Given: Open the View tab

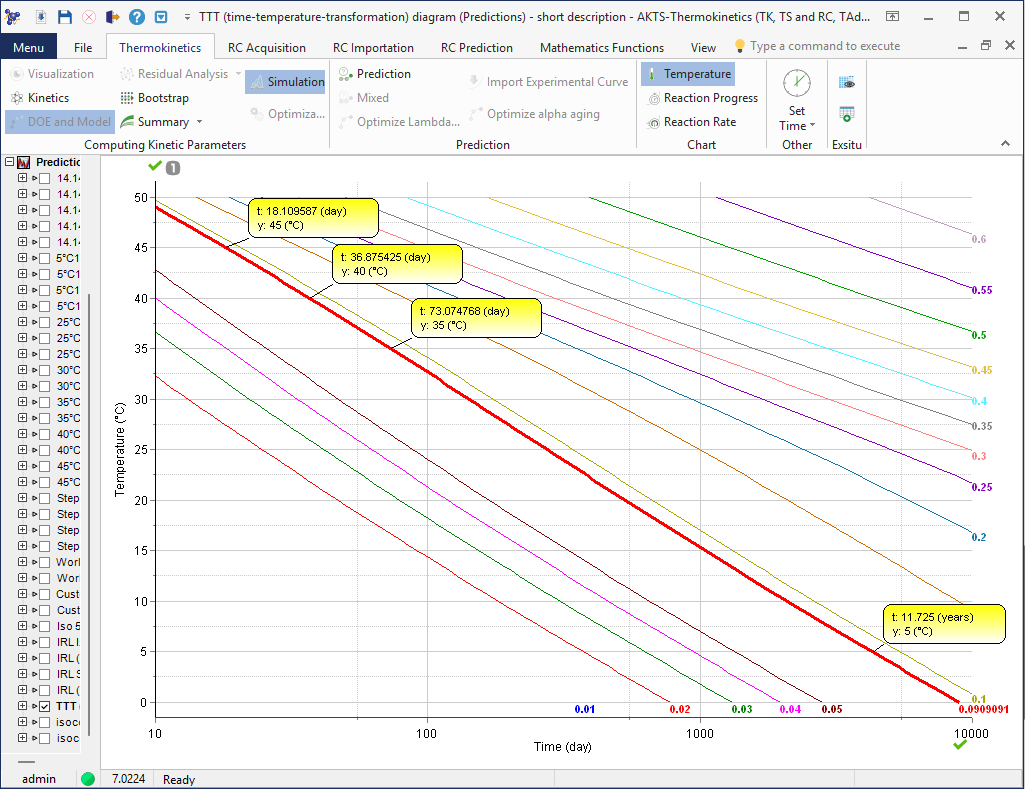Looking at the screenshot, I should (703, 47).
